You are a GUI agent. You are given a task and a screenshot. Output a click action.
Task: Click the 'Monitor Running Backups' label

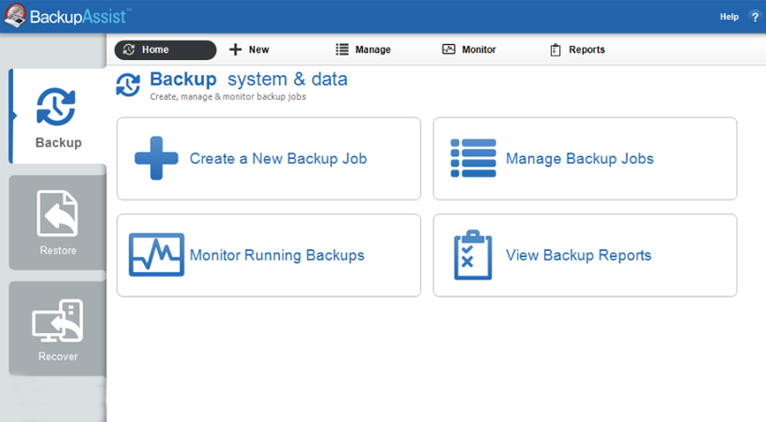(277, 255)
